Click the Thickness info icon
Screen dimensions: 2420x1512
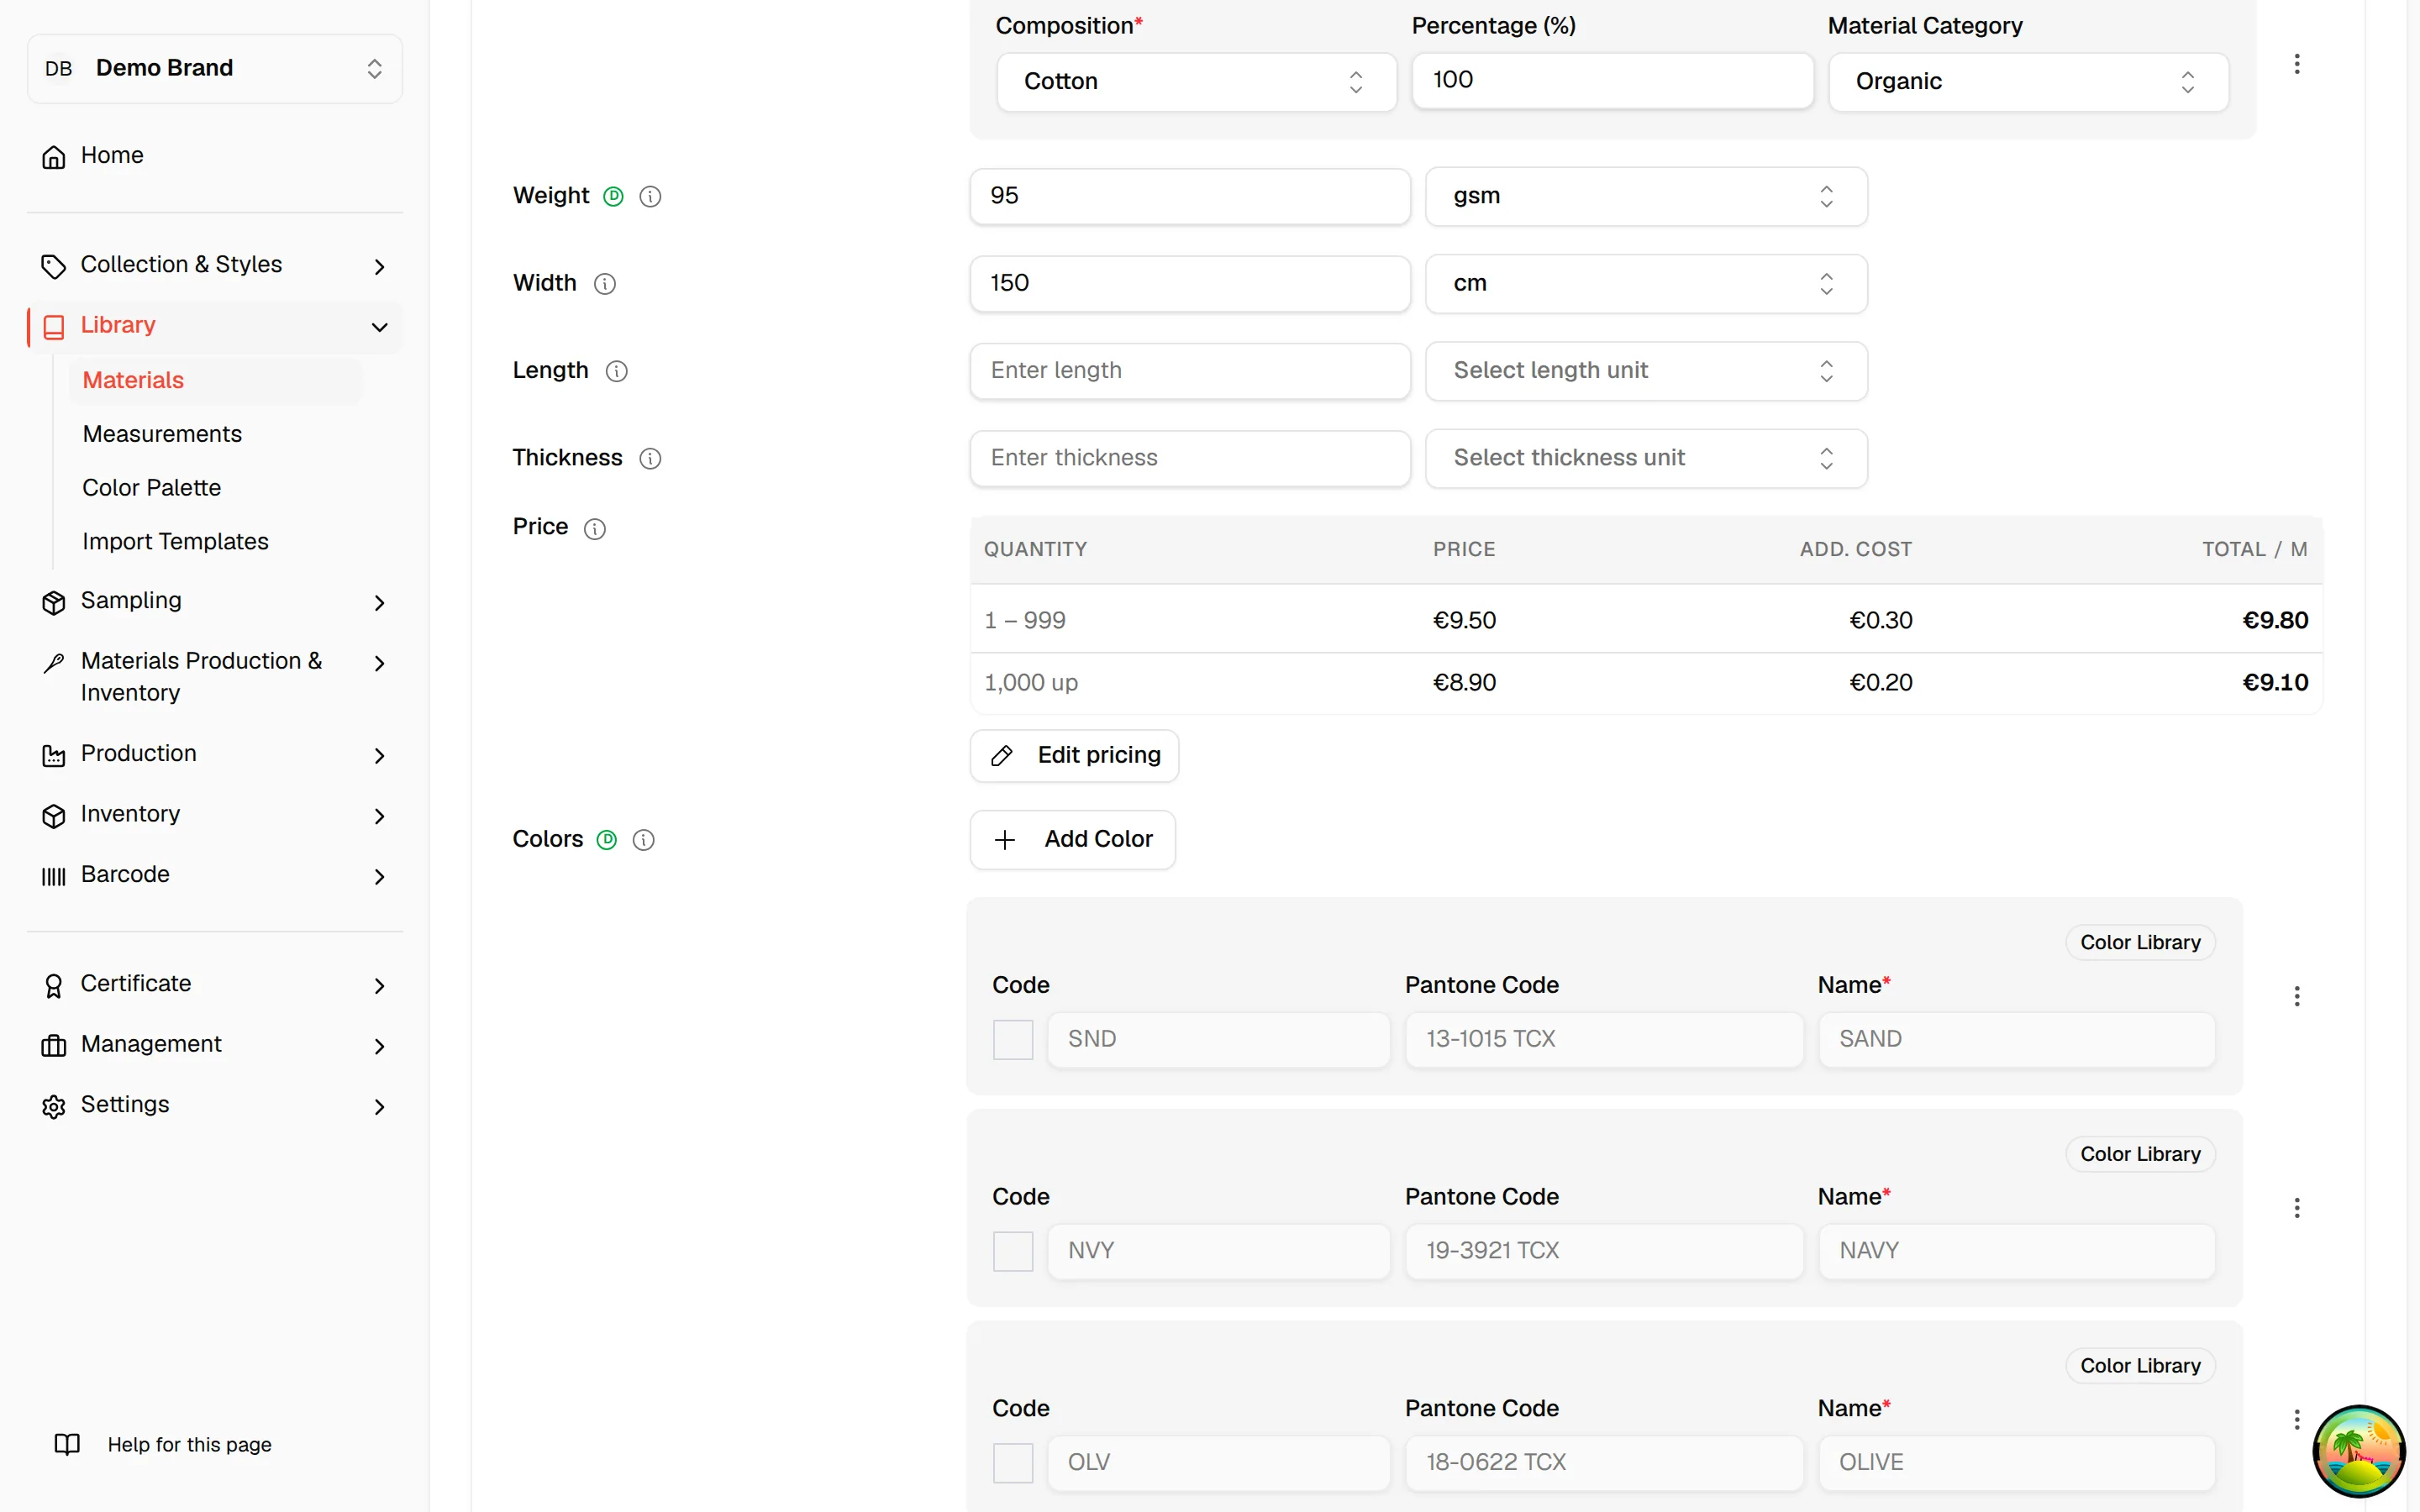pyautogui.click(x=650, y=459)
